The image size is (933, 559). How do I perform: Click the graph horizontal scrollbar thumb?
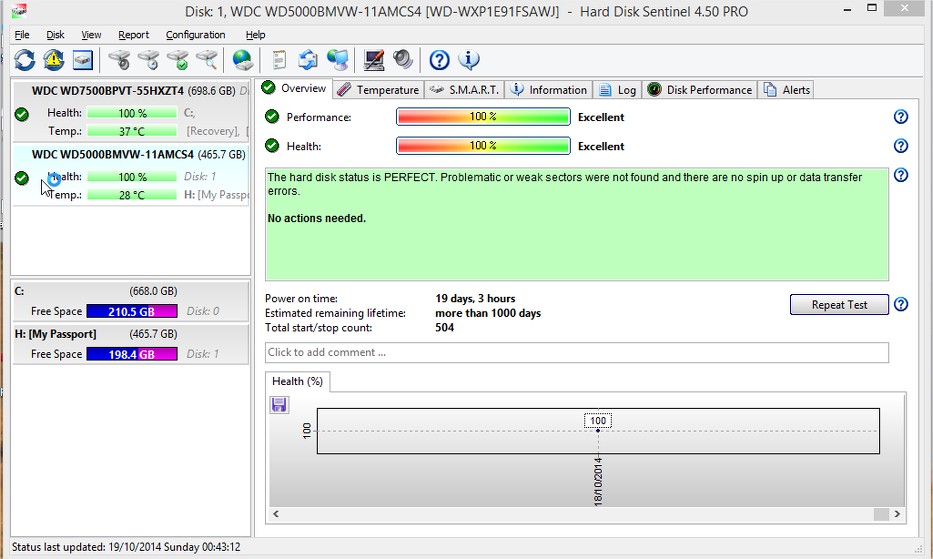pos(881,514)
